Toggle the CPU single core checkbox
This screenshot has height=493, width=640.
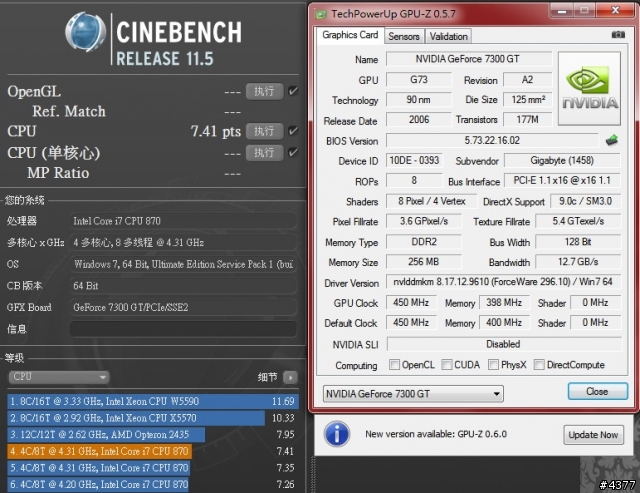click(293, 153)
